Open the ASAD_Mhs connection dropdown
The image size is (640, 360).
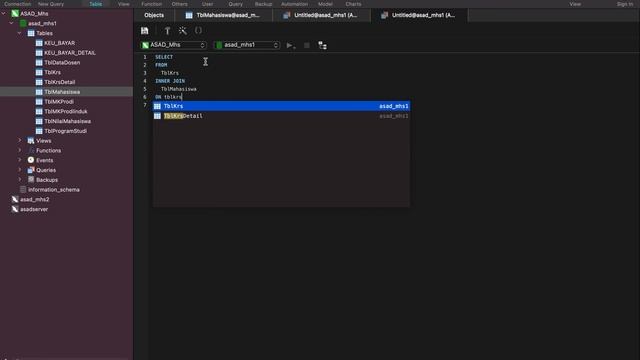click(x=173, y=45)
